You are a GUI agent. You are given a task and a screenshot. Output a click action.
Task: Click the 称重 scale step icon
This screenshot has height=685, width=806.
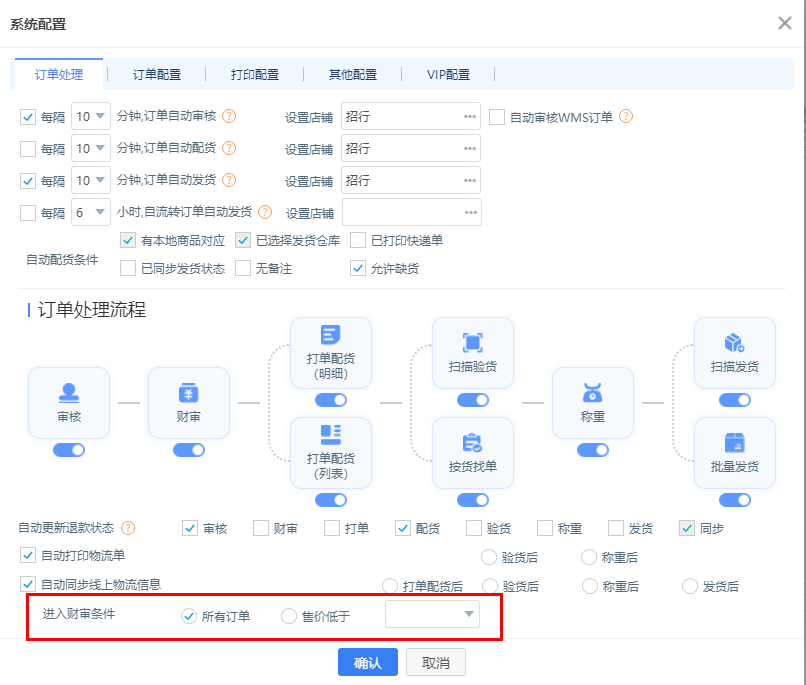(592, 393)
